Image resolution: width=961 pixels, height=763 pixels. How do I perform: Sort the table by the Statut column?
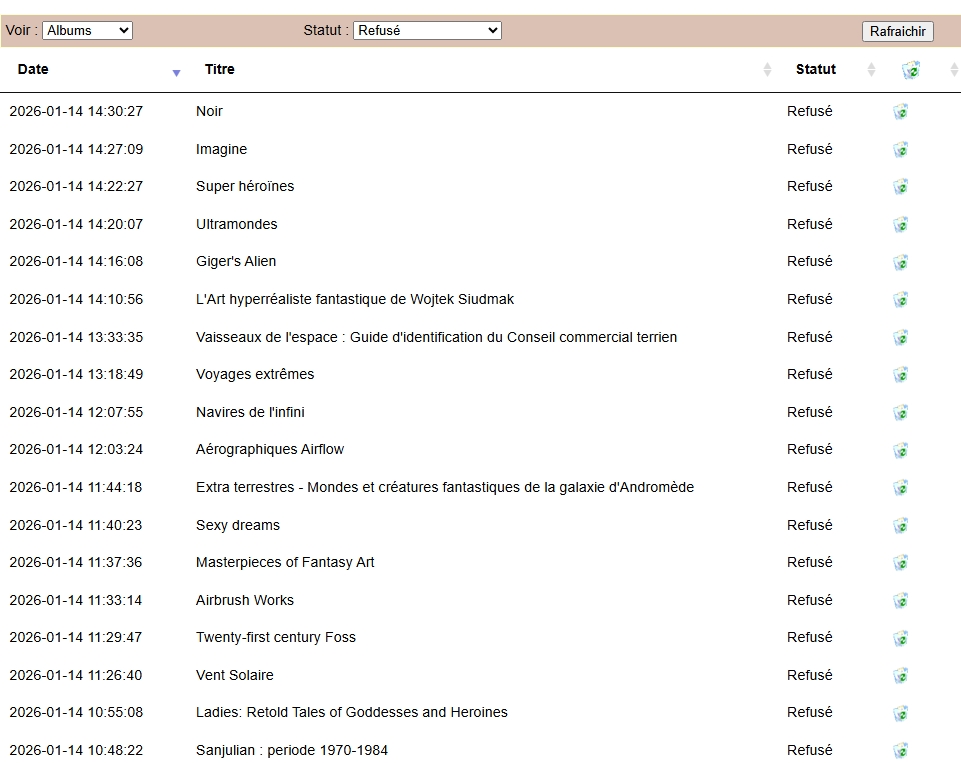pos(816,69)
